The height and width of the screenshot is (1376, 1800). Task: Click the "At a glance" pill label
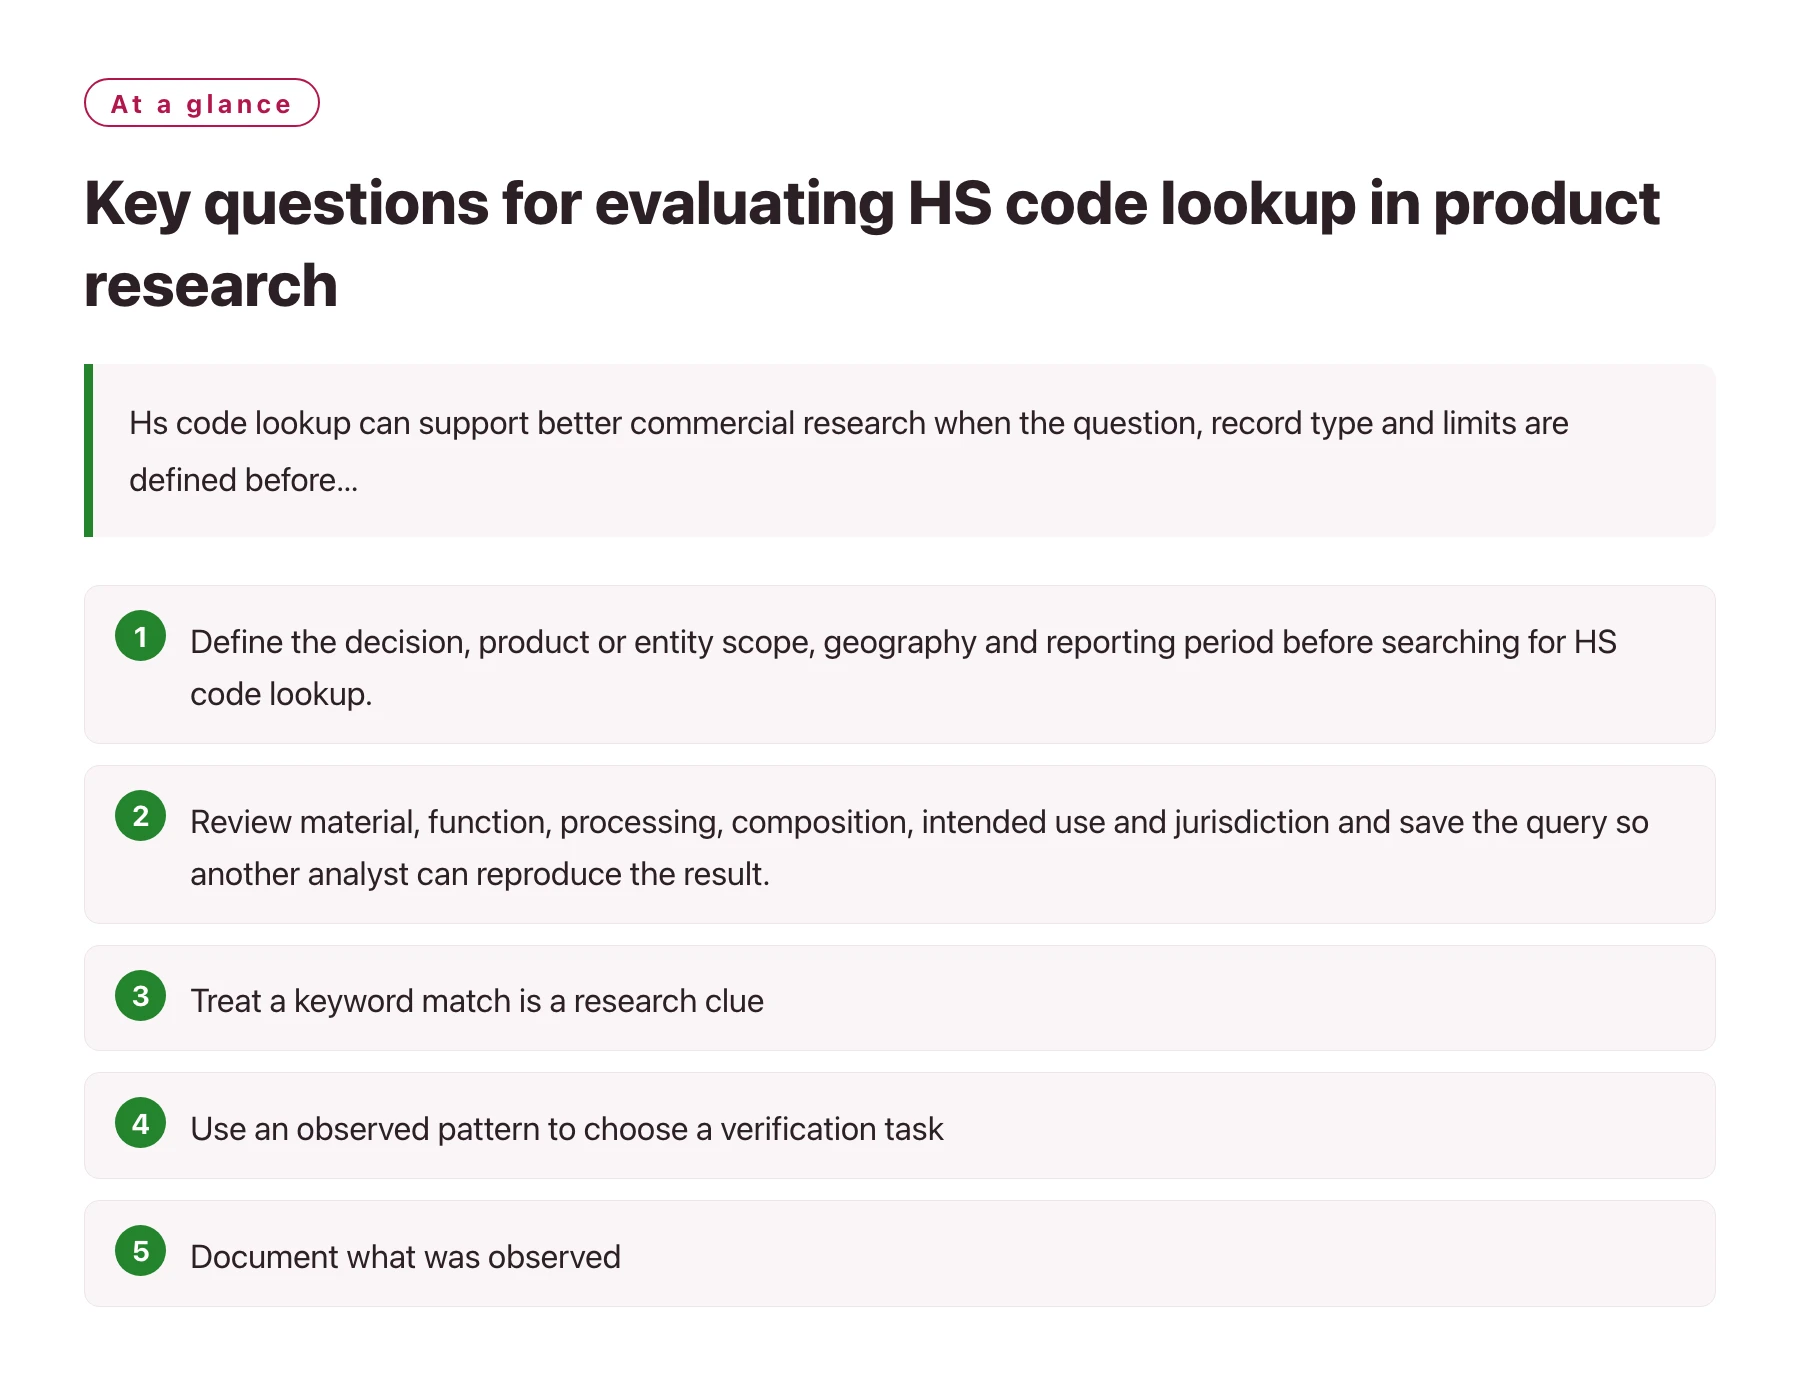click(x=201, y=103)
